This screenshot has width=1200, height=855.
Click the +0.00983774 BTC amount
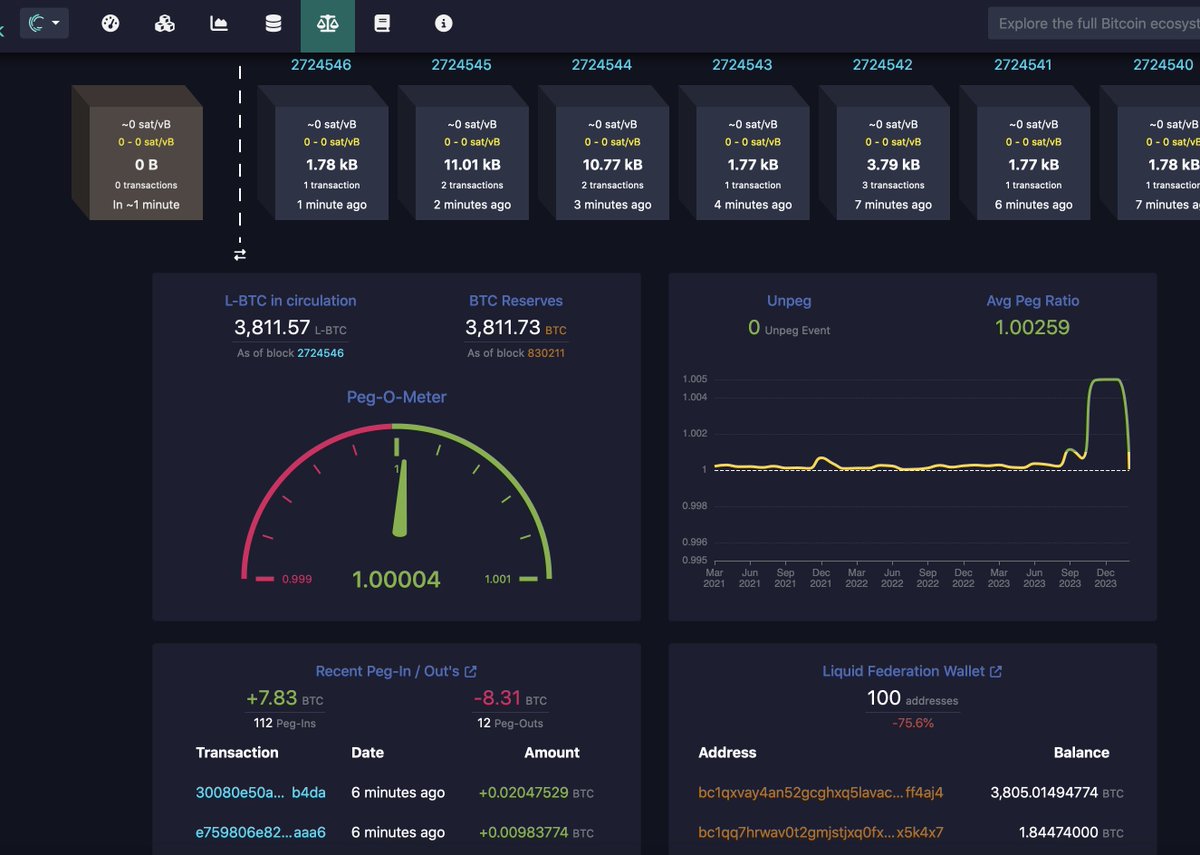tap(536, 833)
